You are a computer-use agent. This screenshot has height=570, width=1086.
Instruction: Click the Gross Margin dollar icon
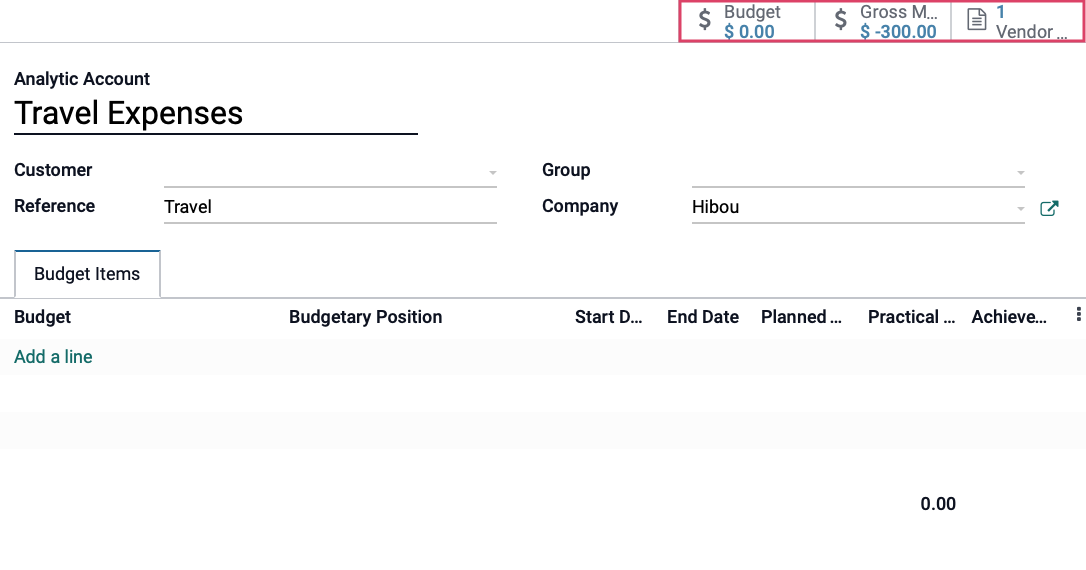coord(840,19)
